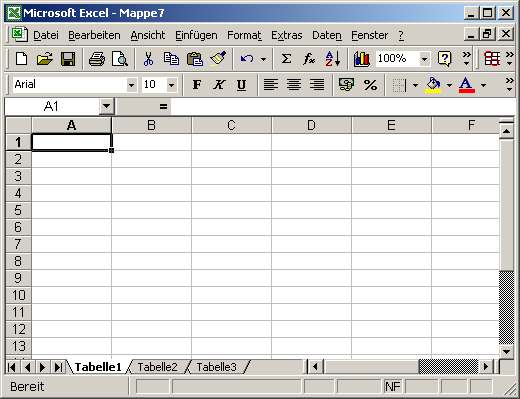Screen dimensions: 520x399
Task: Open the font color dropdown arrow
Action: pyautogui.click(x=483, y=85)
